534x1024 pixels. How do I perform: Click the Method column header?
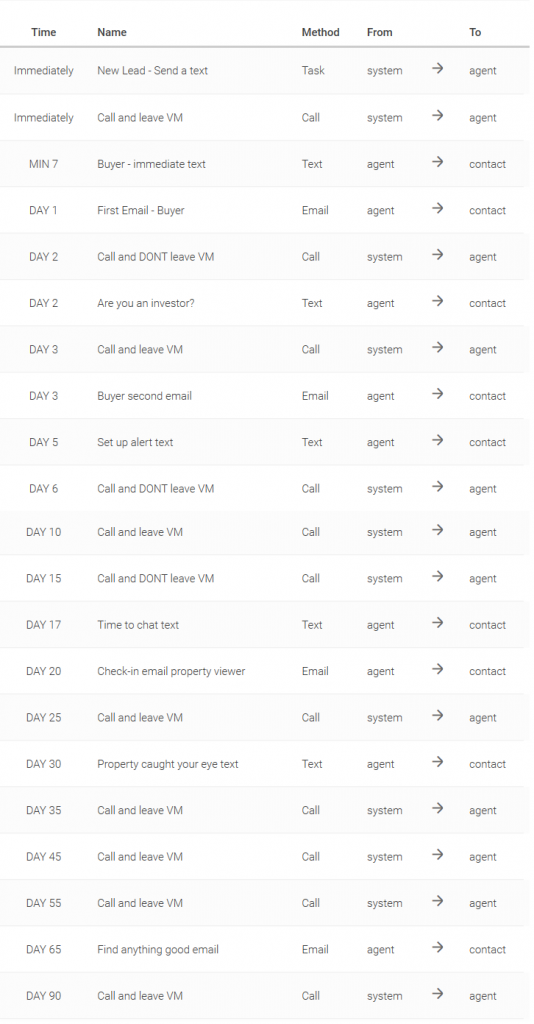coord(321,32)
